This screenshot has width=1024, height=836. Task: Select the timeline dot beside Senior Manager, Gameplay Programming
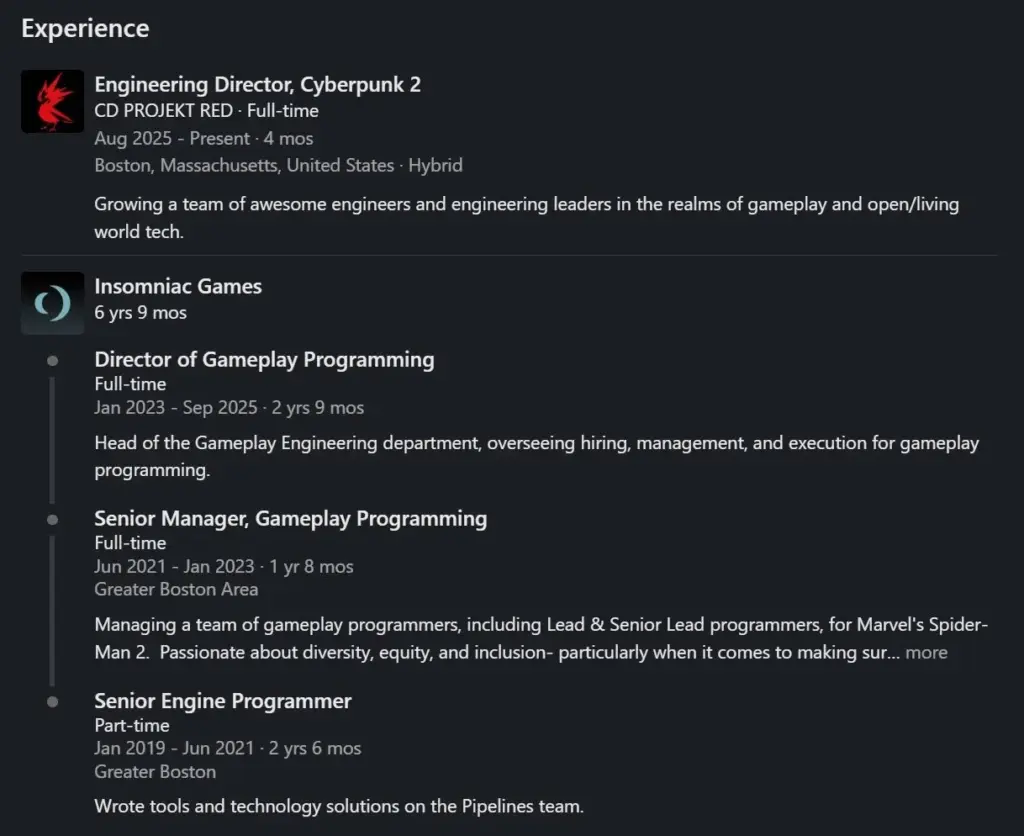(x=52, y=520)
